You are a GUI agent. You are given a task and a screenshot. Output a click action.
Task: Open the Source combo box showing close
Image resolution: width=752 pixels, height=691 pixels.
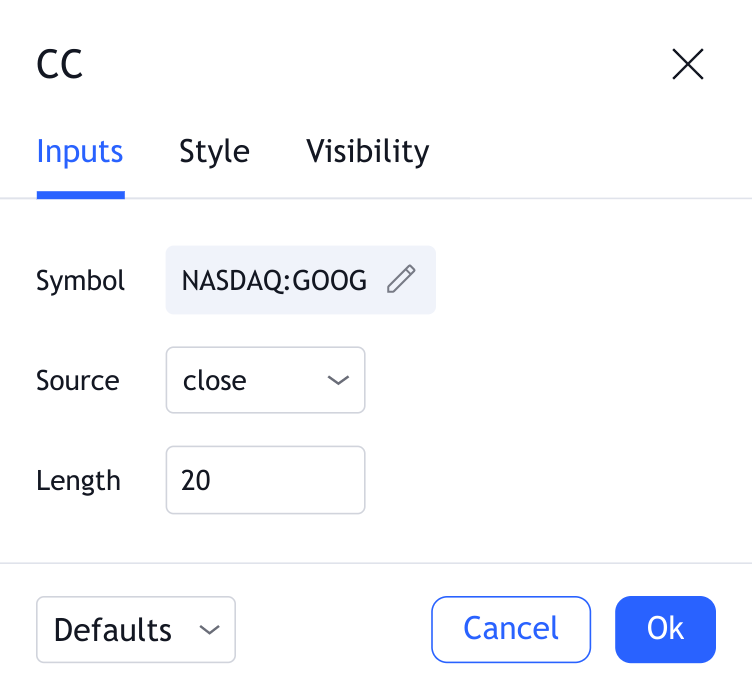265,380
